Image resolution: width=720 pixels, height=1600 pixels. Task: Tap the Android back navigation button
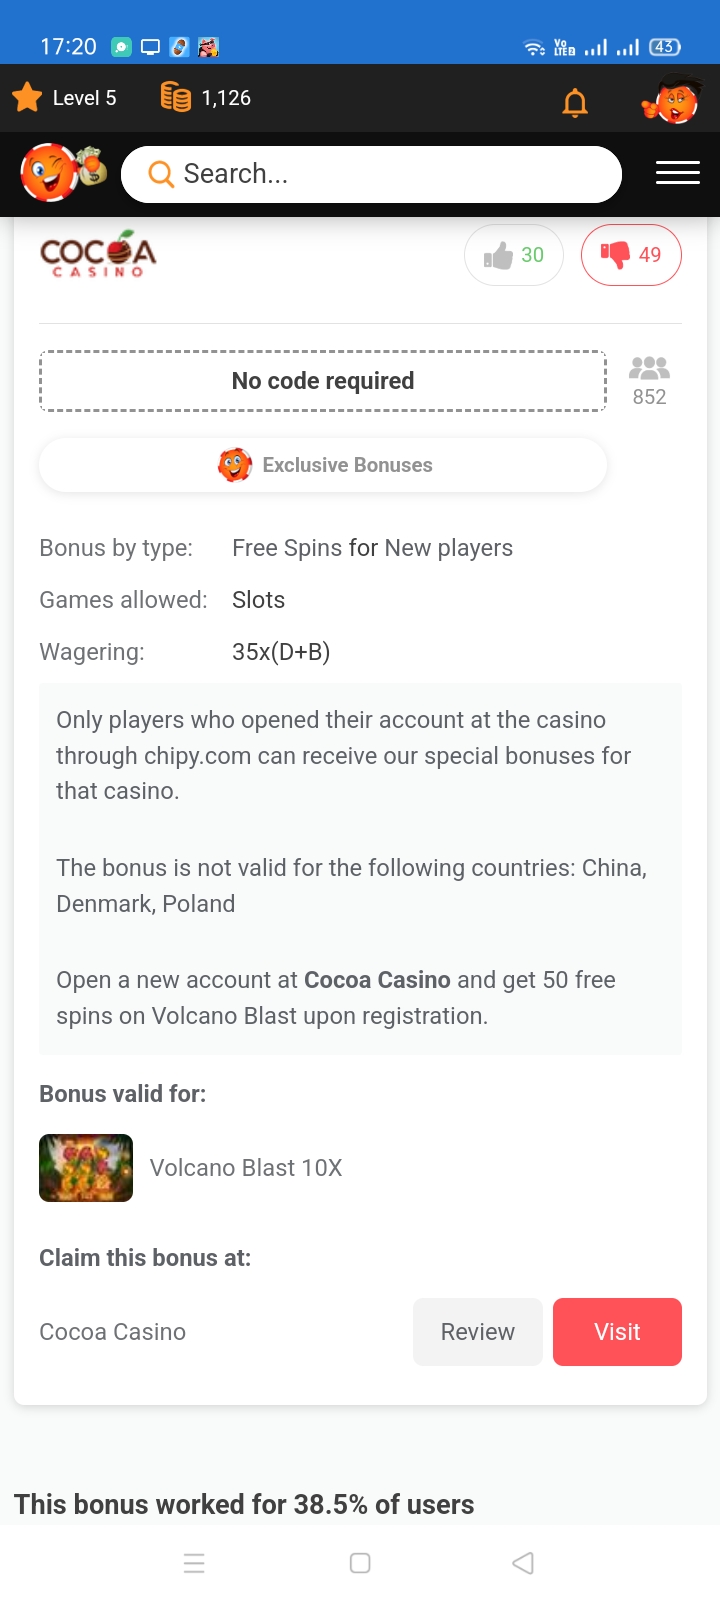coord(522,1563)
